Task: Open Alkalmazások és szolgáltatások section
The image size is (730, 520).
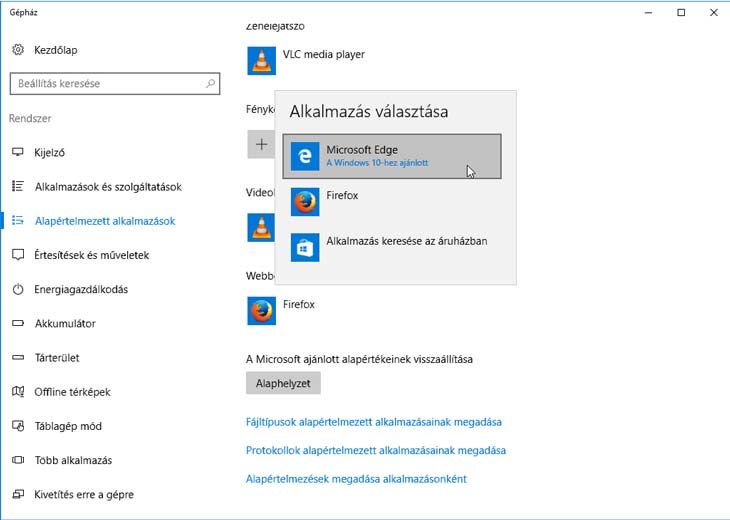Action: pyautogui.click(x=107, y=187)
